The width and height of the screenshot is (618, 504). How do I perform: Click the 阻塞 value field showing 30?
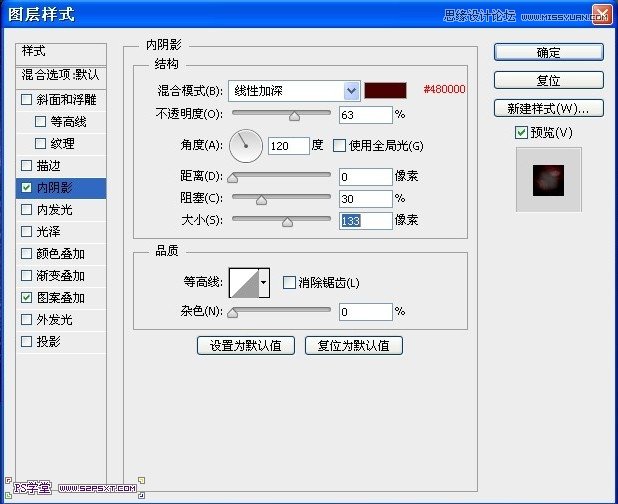tap(366, 199)
